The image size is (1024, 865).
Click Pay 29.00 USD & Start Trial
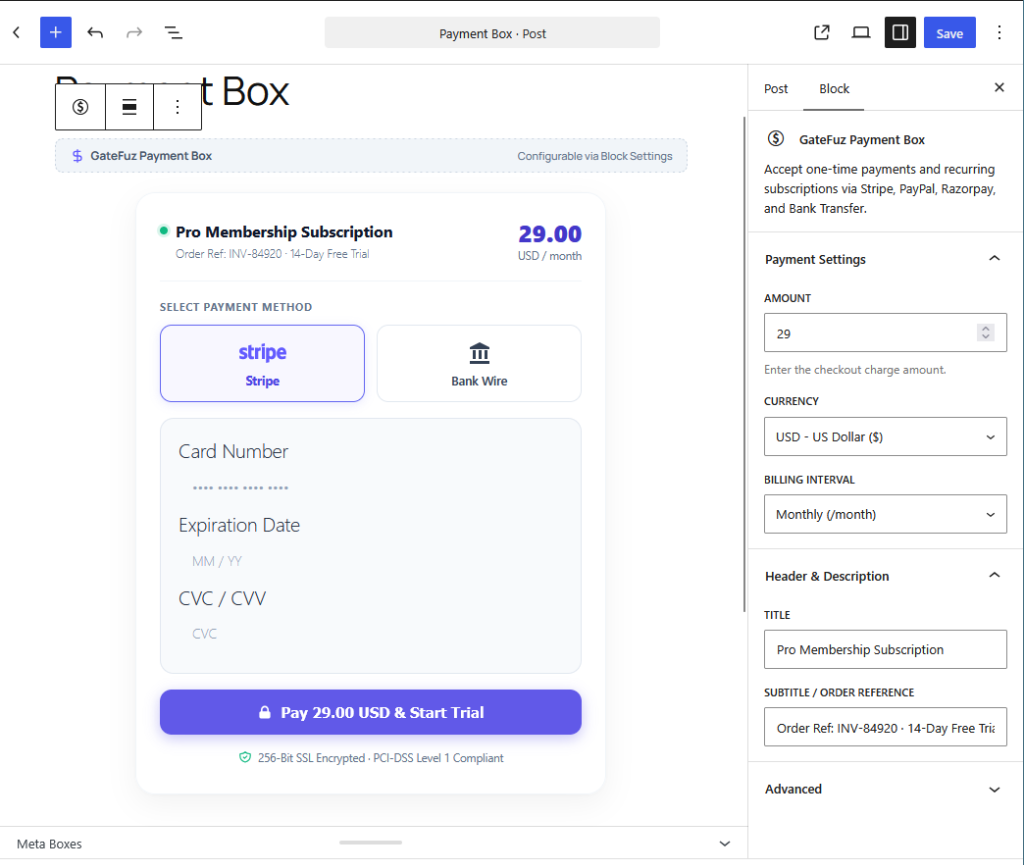[370, 712]
